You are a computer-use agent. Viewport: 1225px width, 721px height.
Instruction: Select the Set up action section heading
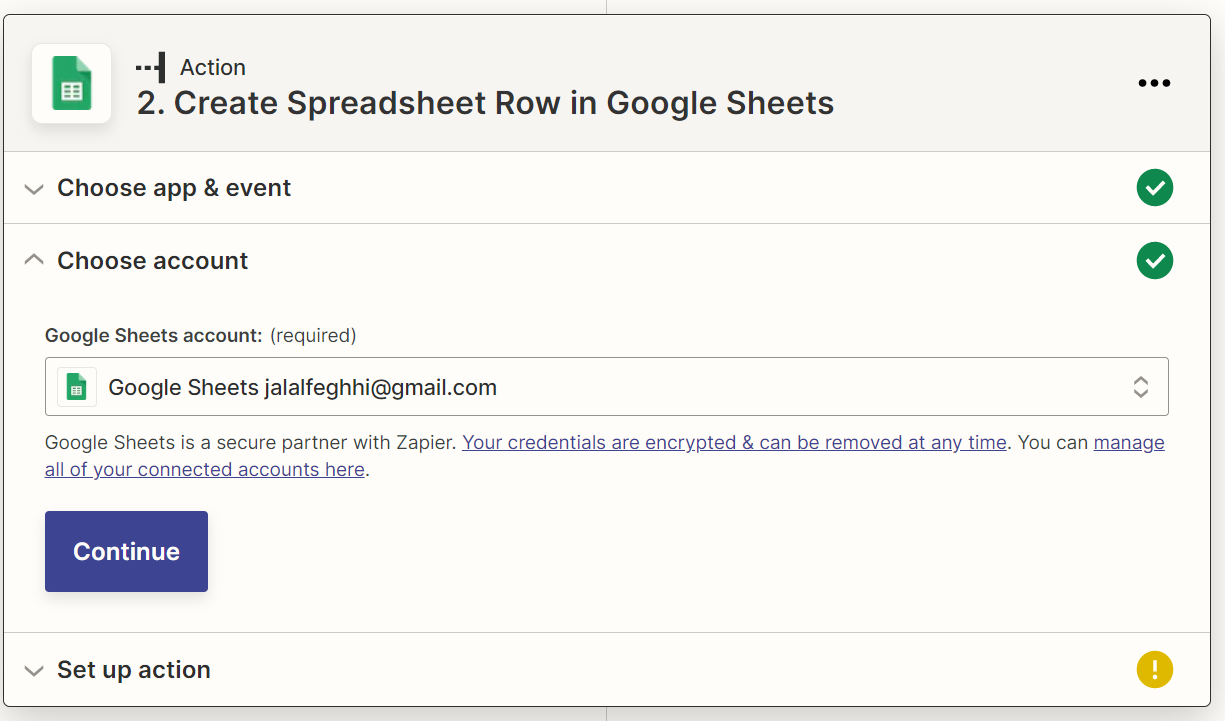coord(134,670)
